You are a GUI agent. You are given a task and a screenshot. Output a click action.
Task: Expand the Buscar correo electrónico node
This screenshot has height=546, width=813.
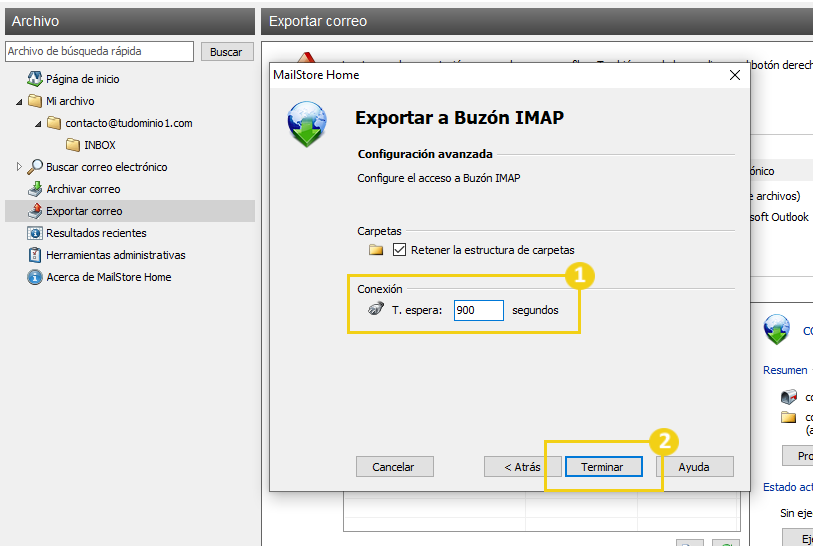[x=19, y=166]
